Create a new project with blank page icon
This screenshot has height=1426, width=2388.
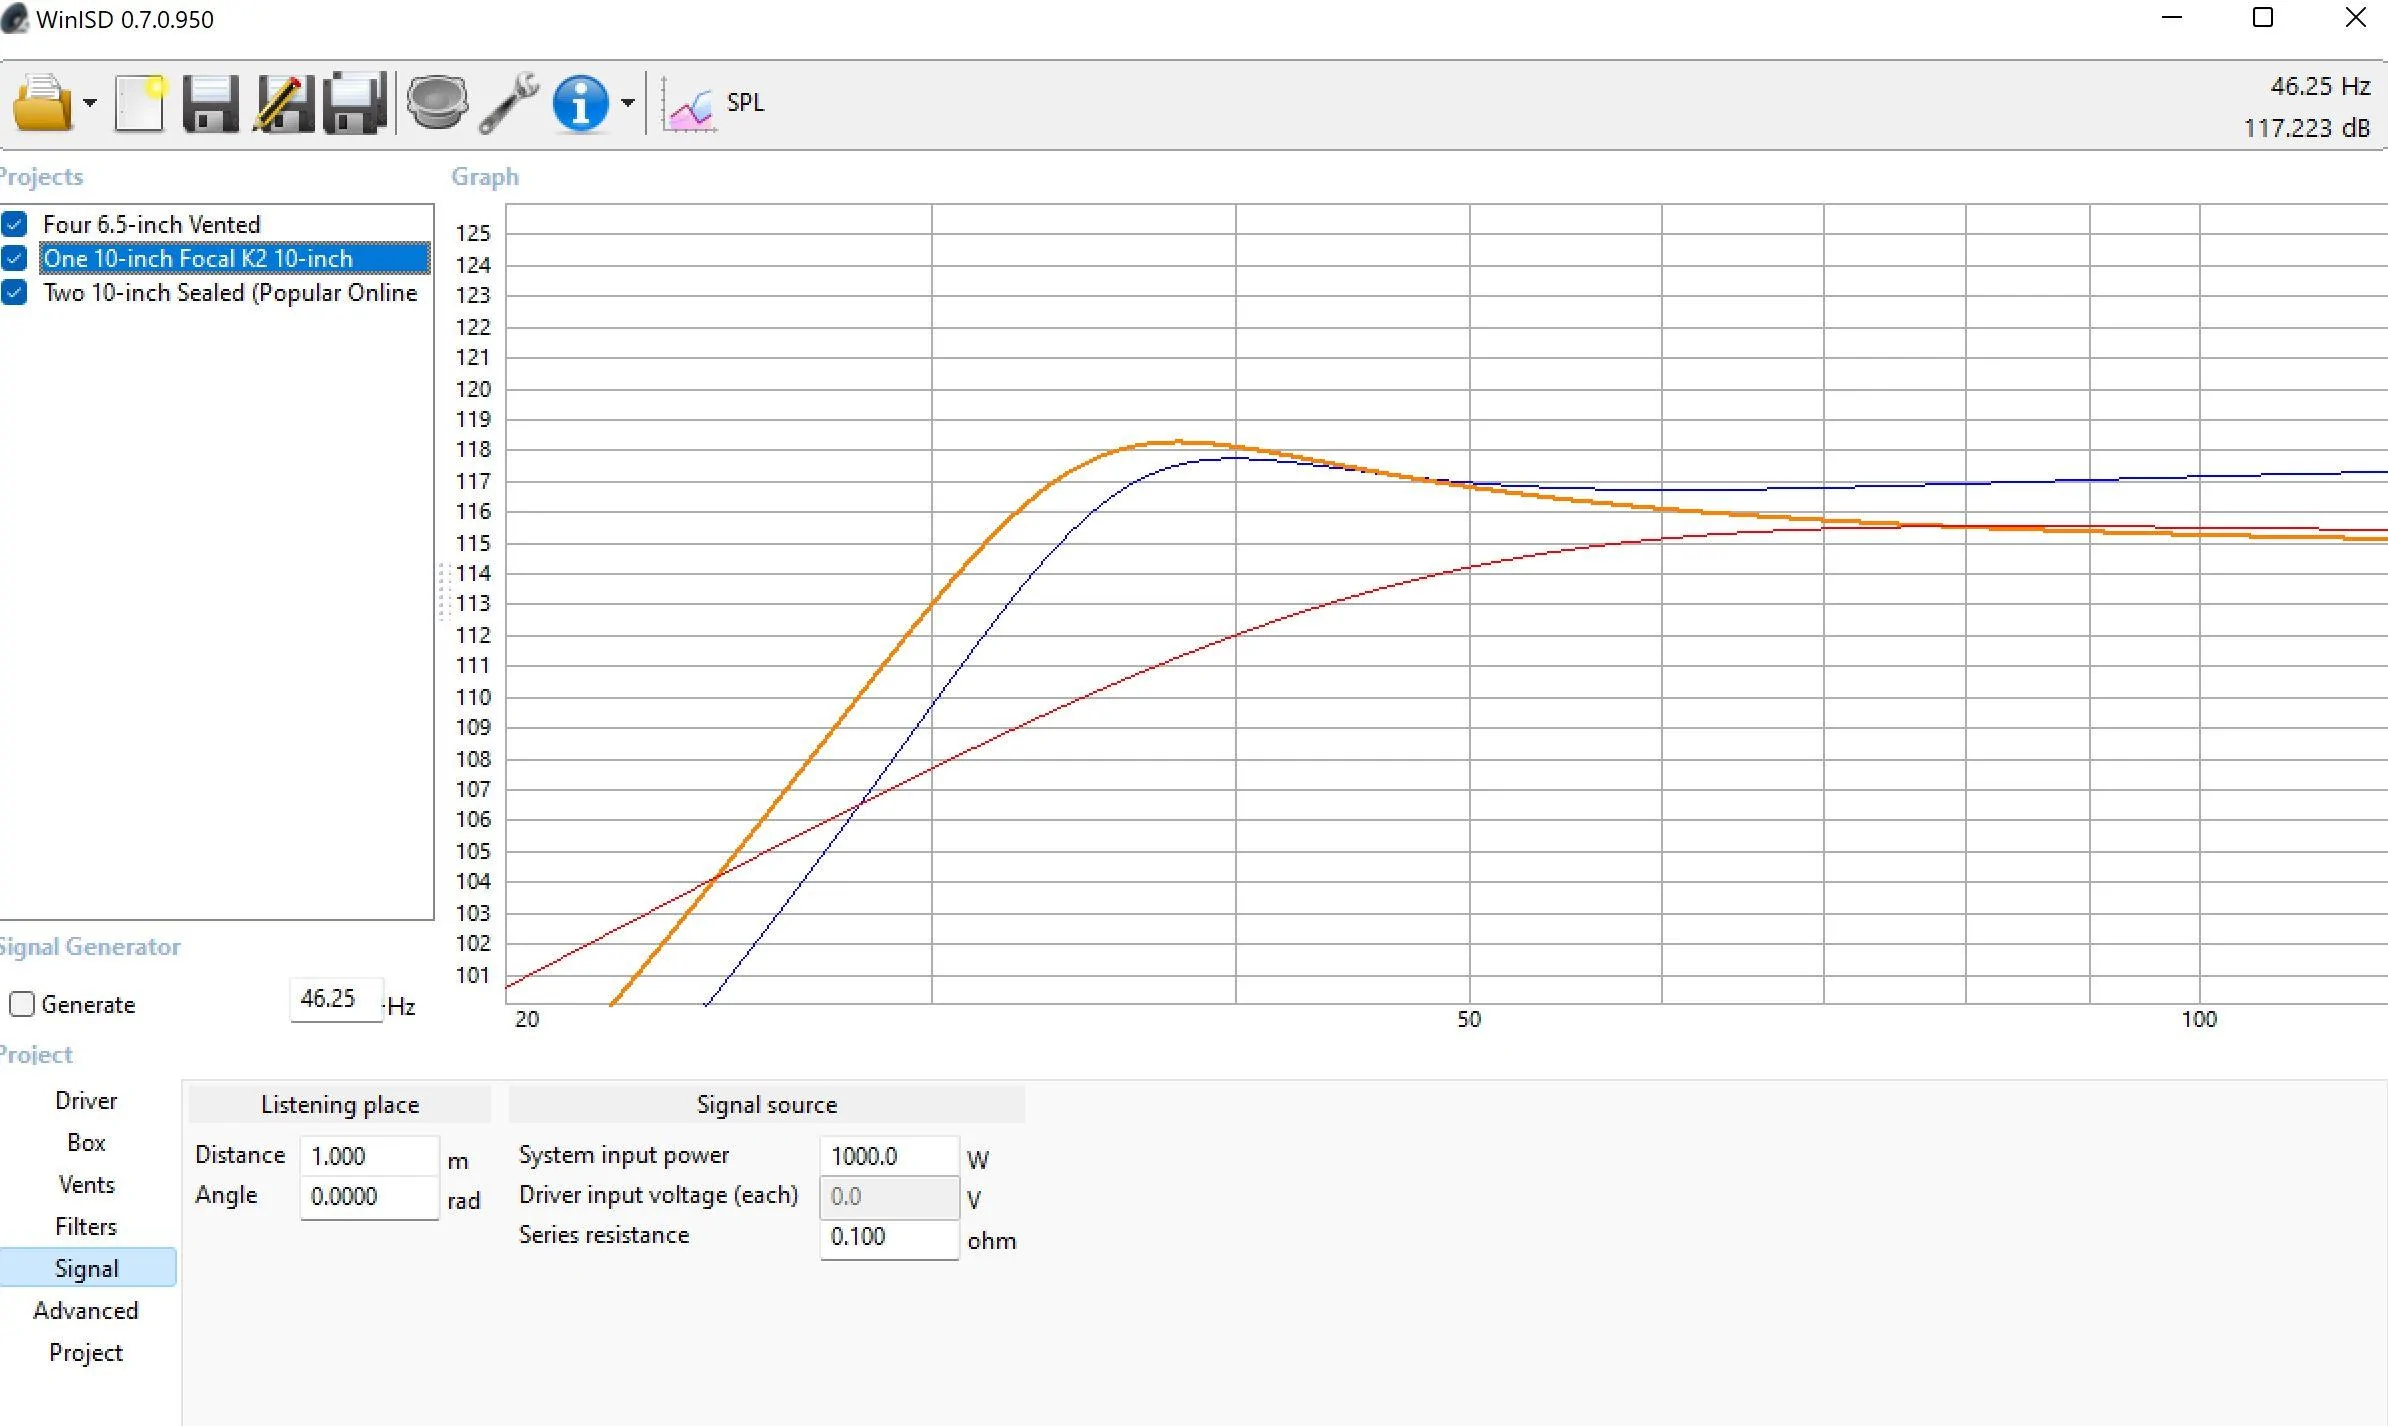(139, 103)
